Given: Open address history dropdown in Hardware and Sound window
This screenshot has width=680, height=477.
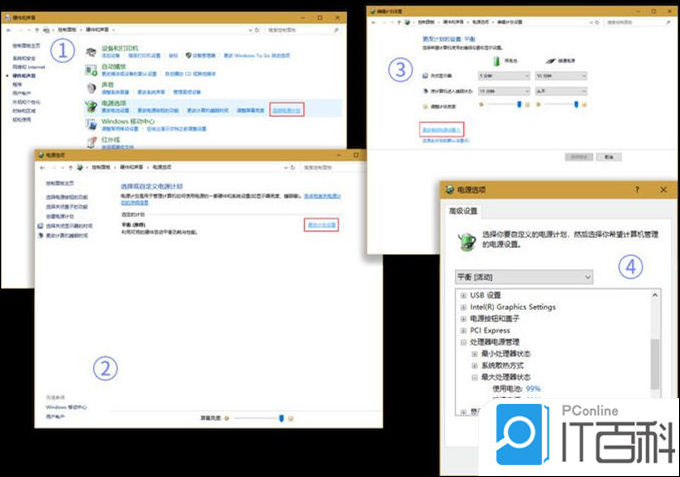Looking at the screenshot, I should [x=250, y=30].
